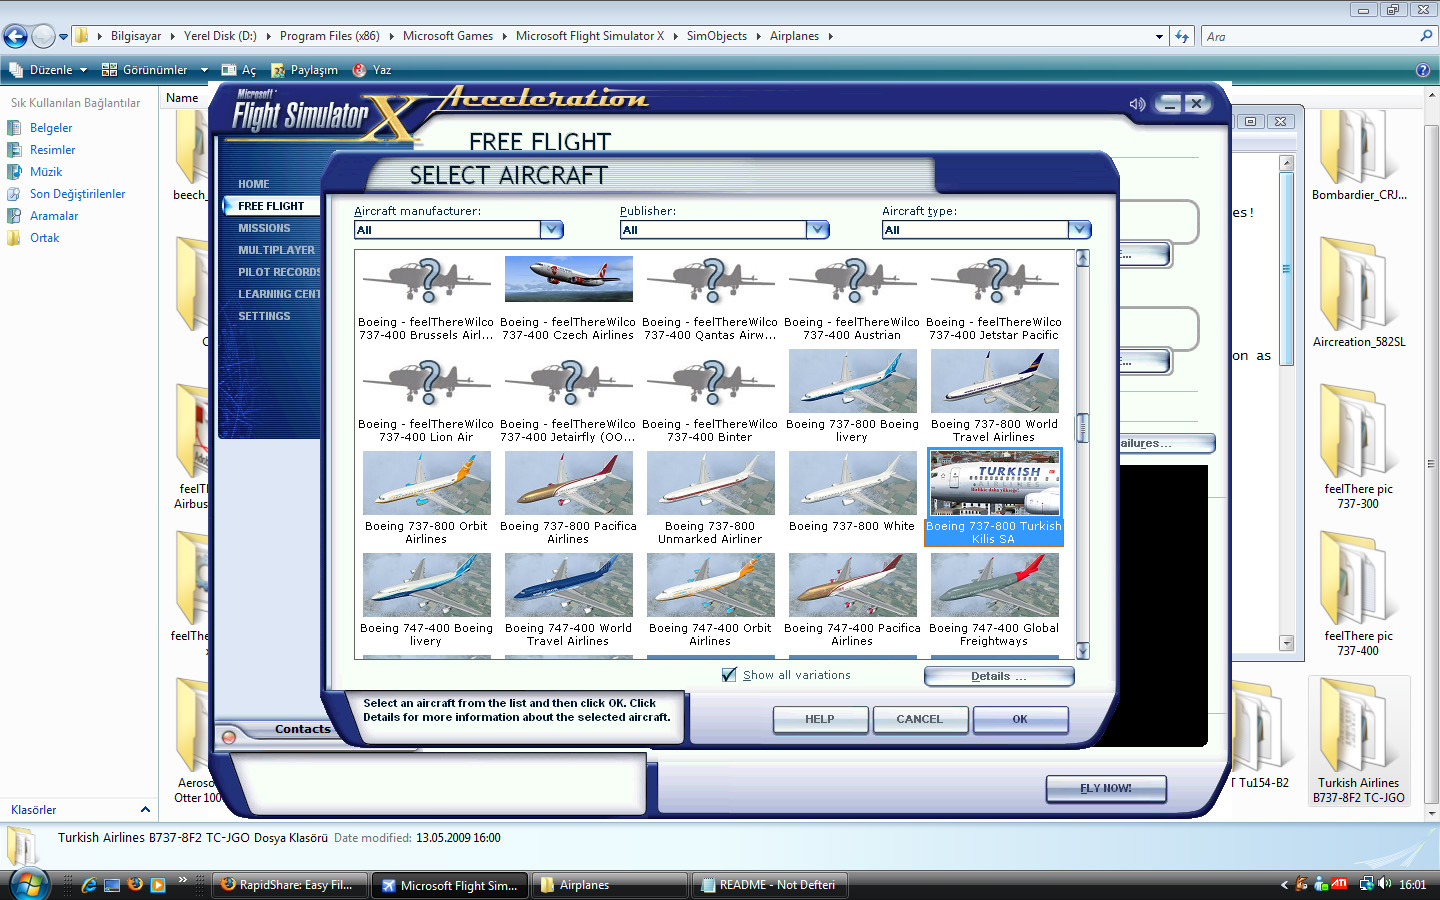Click the HELP button
Screen dimensions: 1440x900
tap(820, 719)
